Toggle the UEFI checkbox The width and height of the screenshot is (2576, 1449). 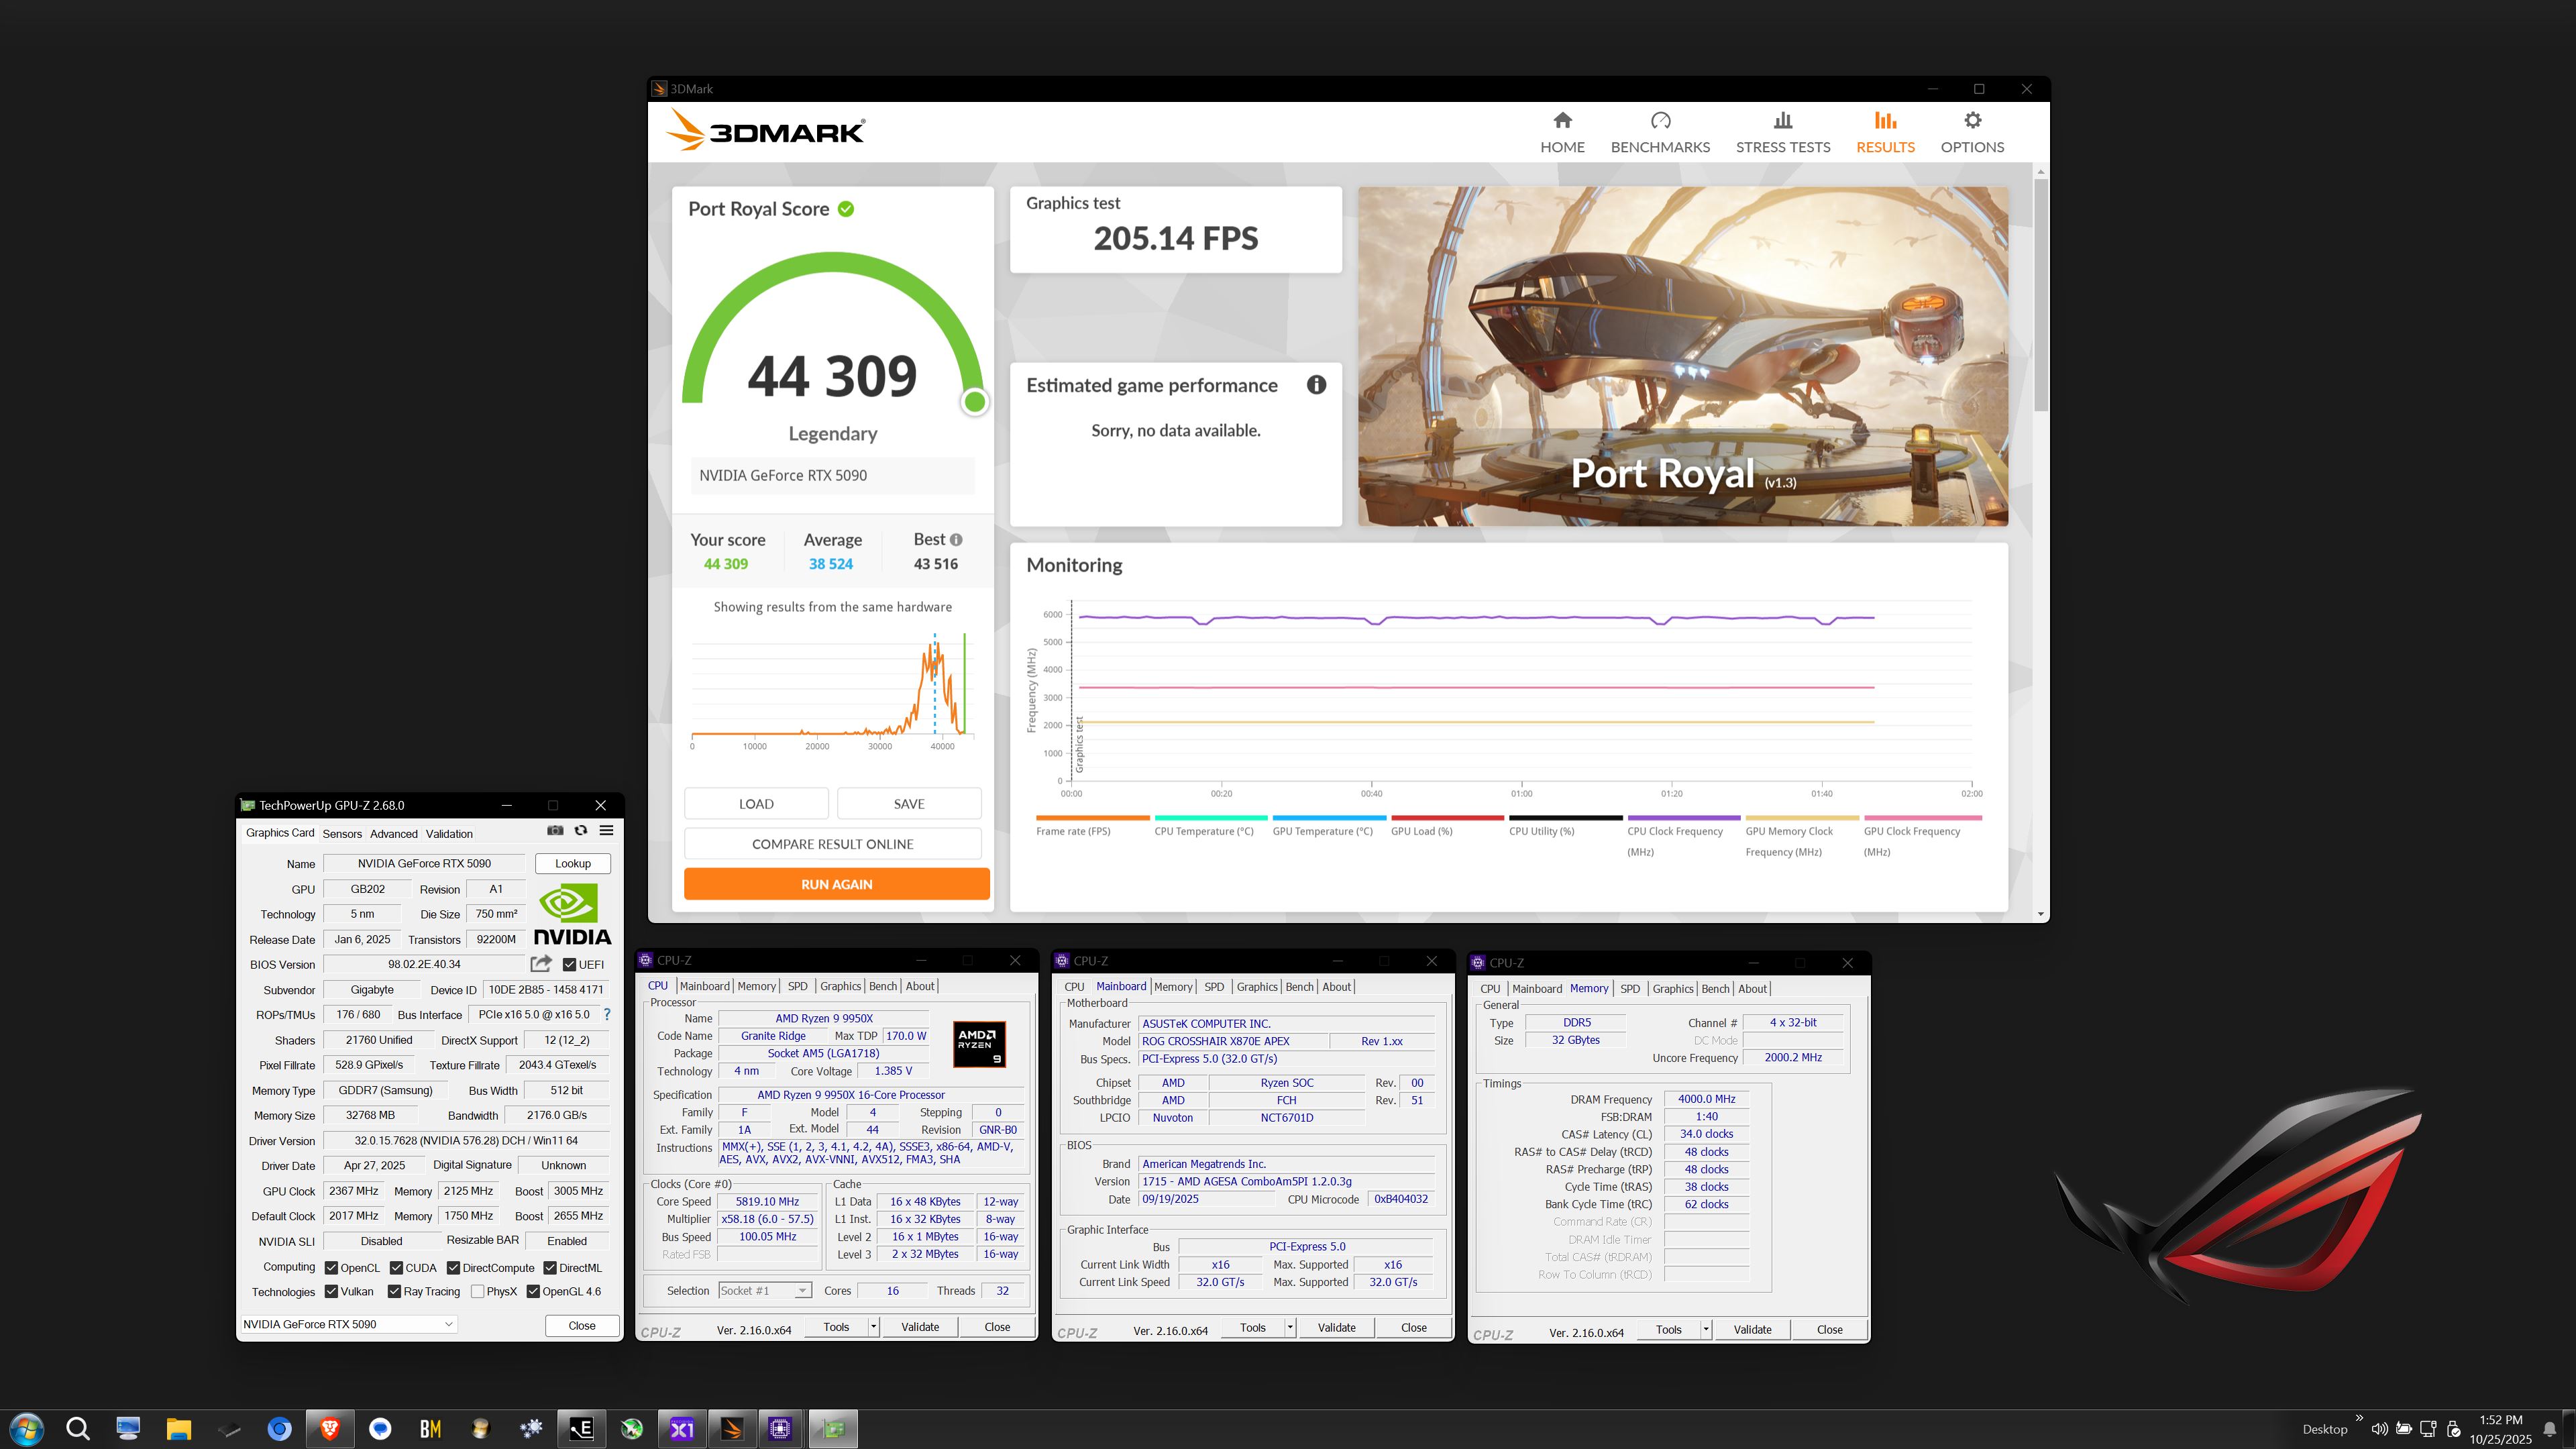pos(569,965)
